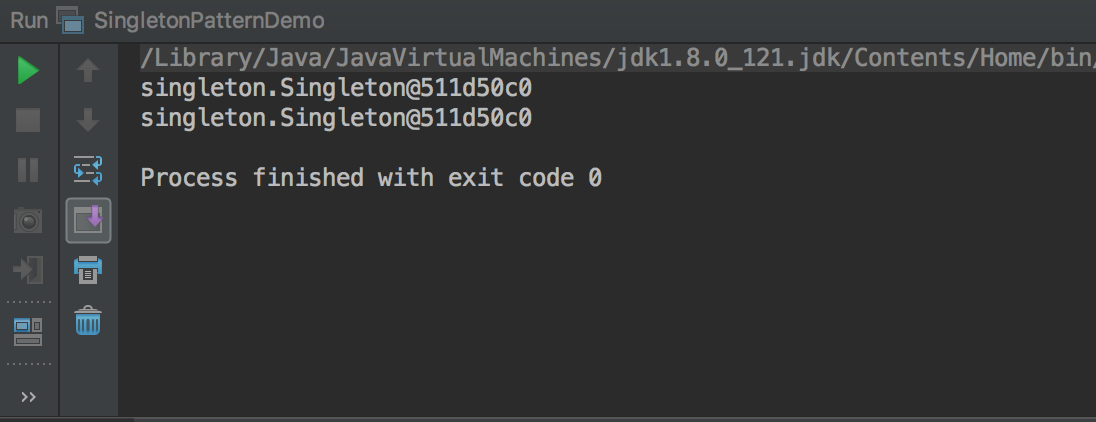This screenshot has height=422, width=1096.
Task: Click the Process finished exit code text
Action: 371,177
